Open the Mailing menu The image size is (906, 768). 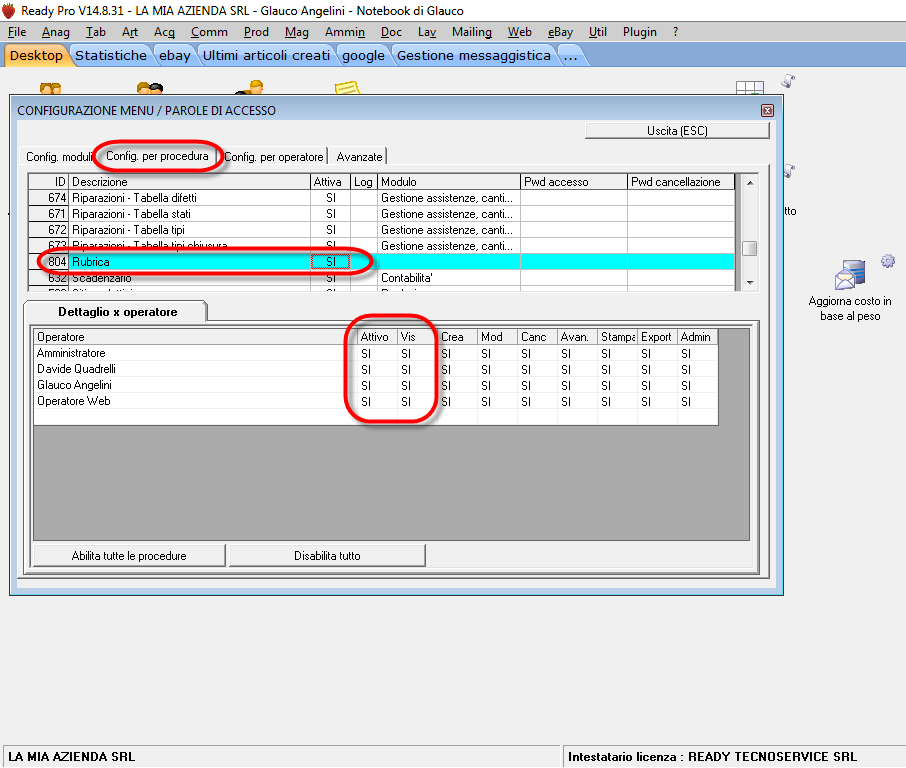tap(471, 32)
